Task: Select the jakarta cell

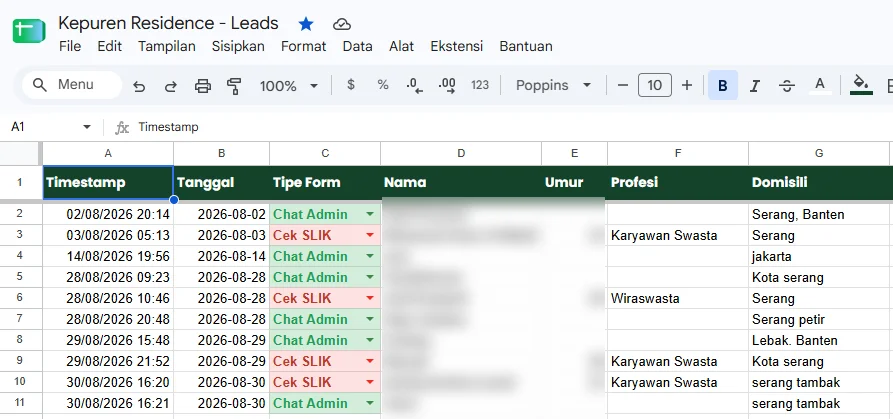Action: tap(819, 257)
